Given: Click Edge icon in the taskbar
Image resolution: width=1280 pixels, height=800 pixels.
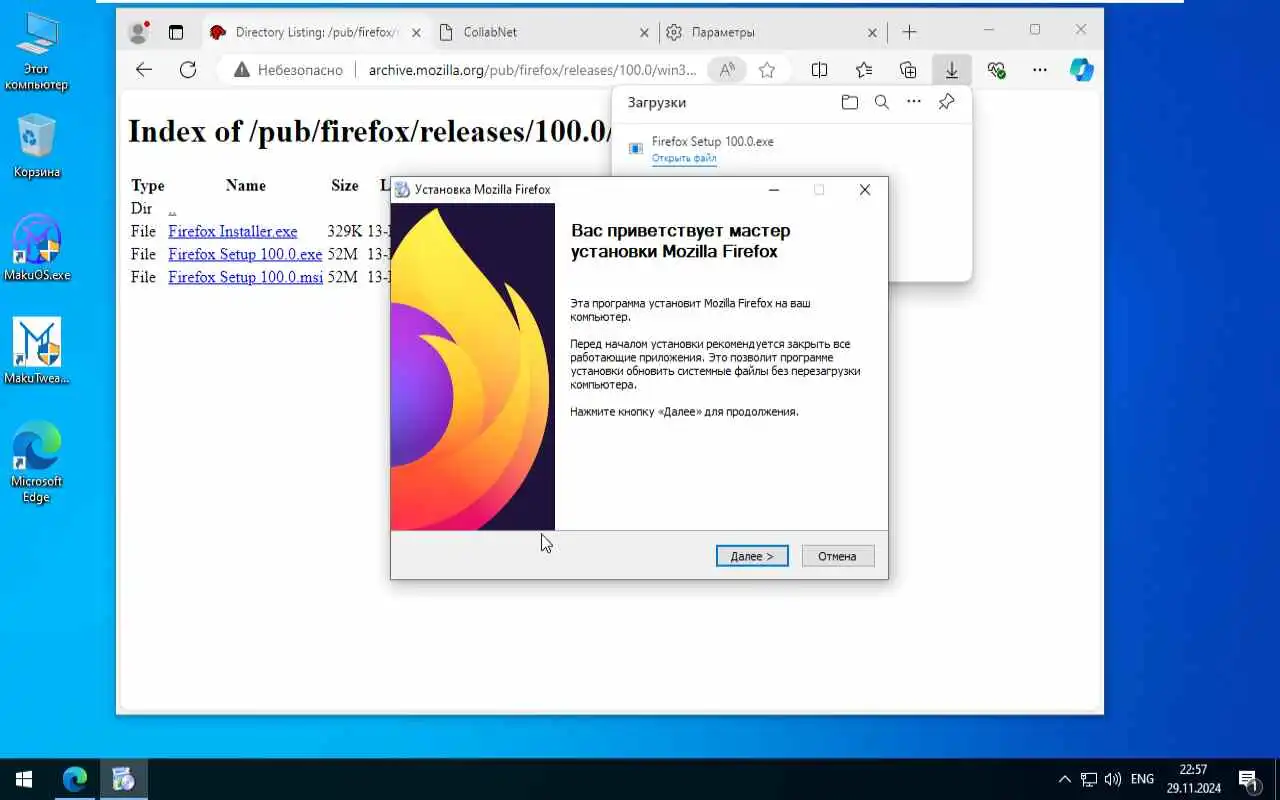Looking at the screenshot, I should pyautogui.click(x=75, y=779).
